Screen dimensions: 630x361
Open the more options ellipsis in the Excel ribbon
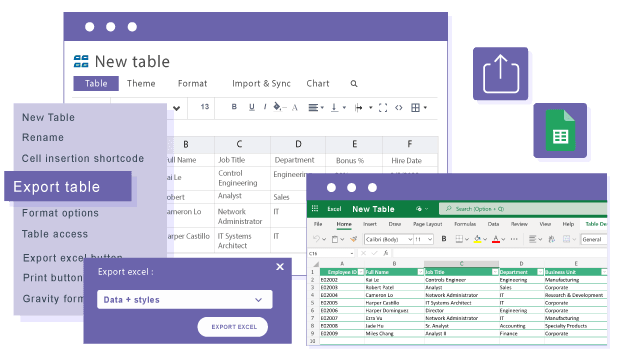pyautogui.click(x=514, y=239)
